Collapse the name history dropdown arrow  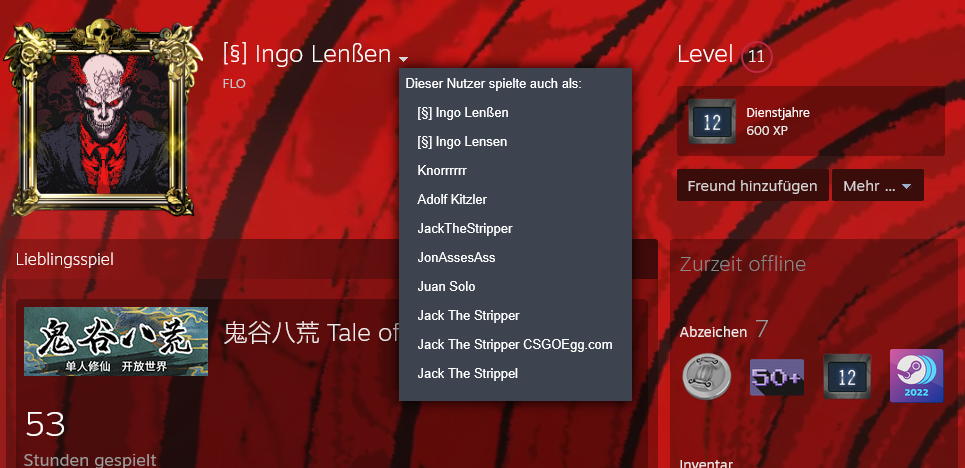(403, 59)
